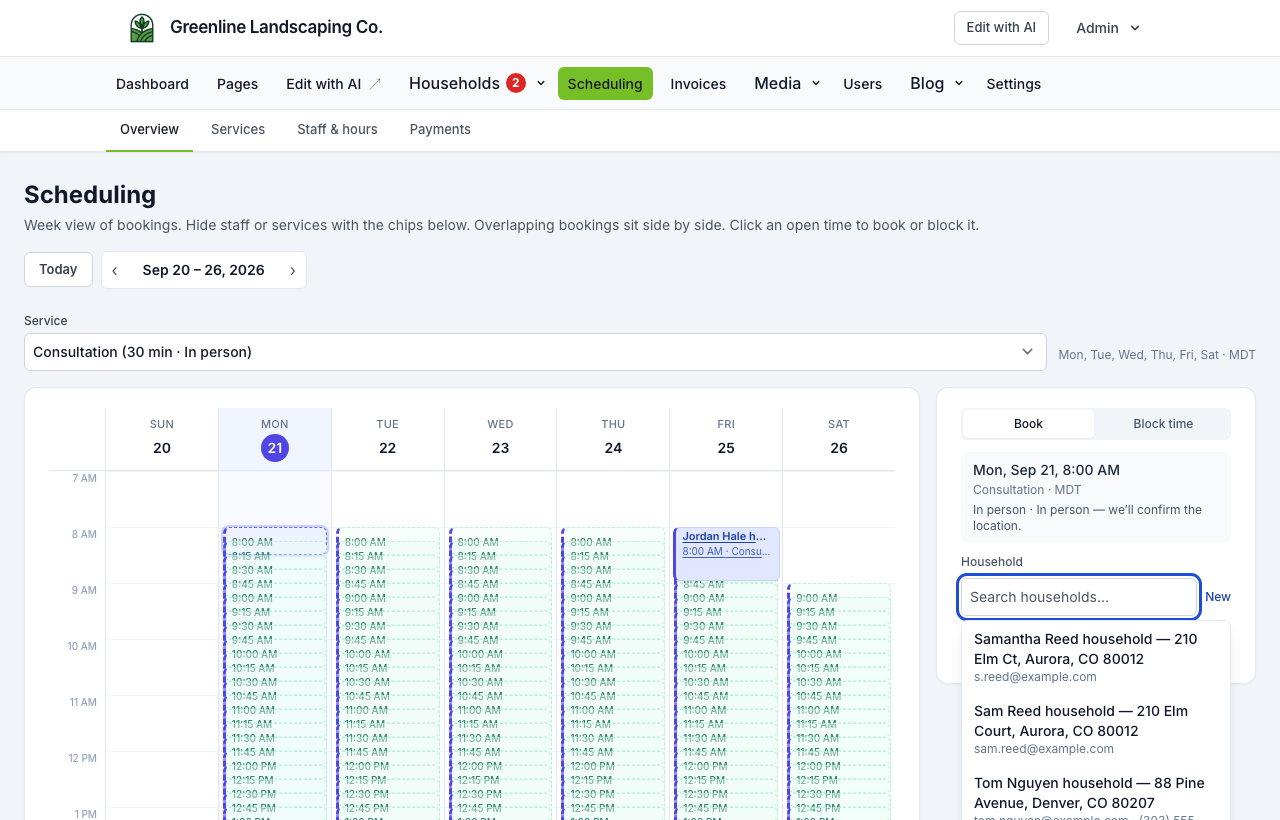This screenshot has width=1280, height=820.
Task: Click the Edit with AI header button
Action: click(1001, 28)
